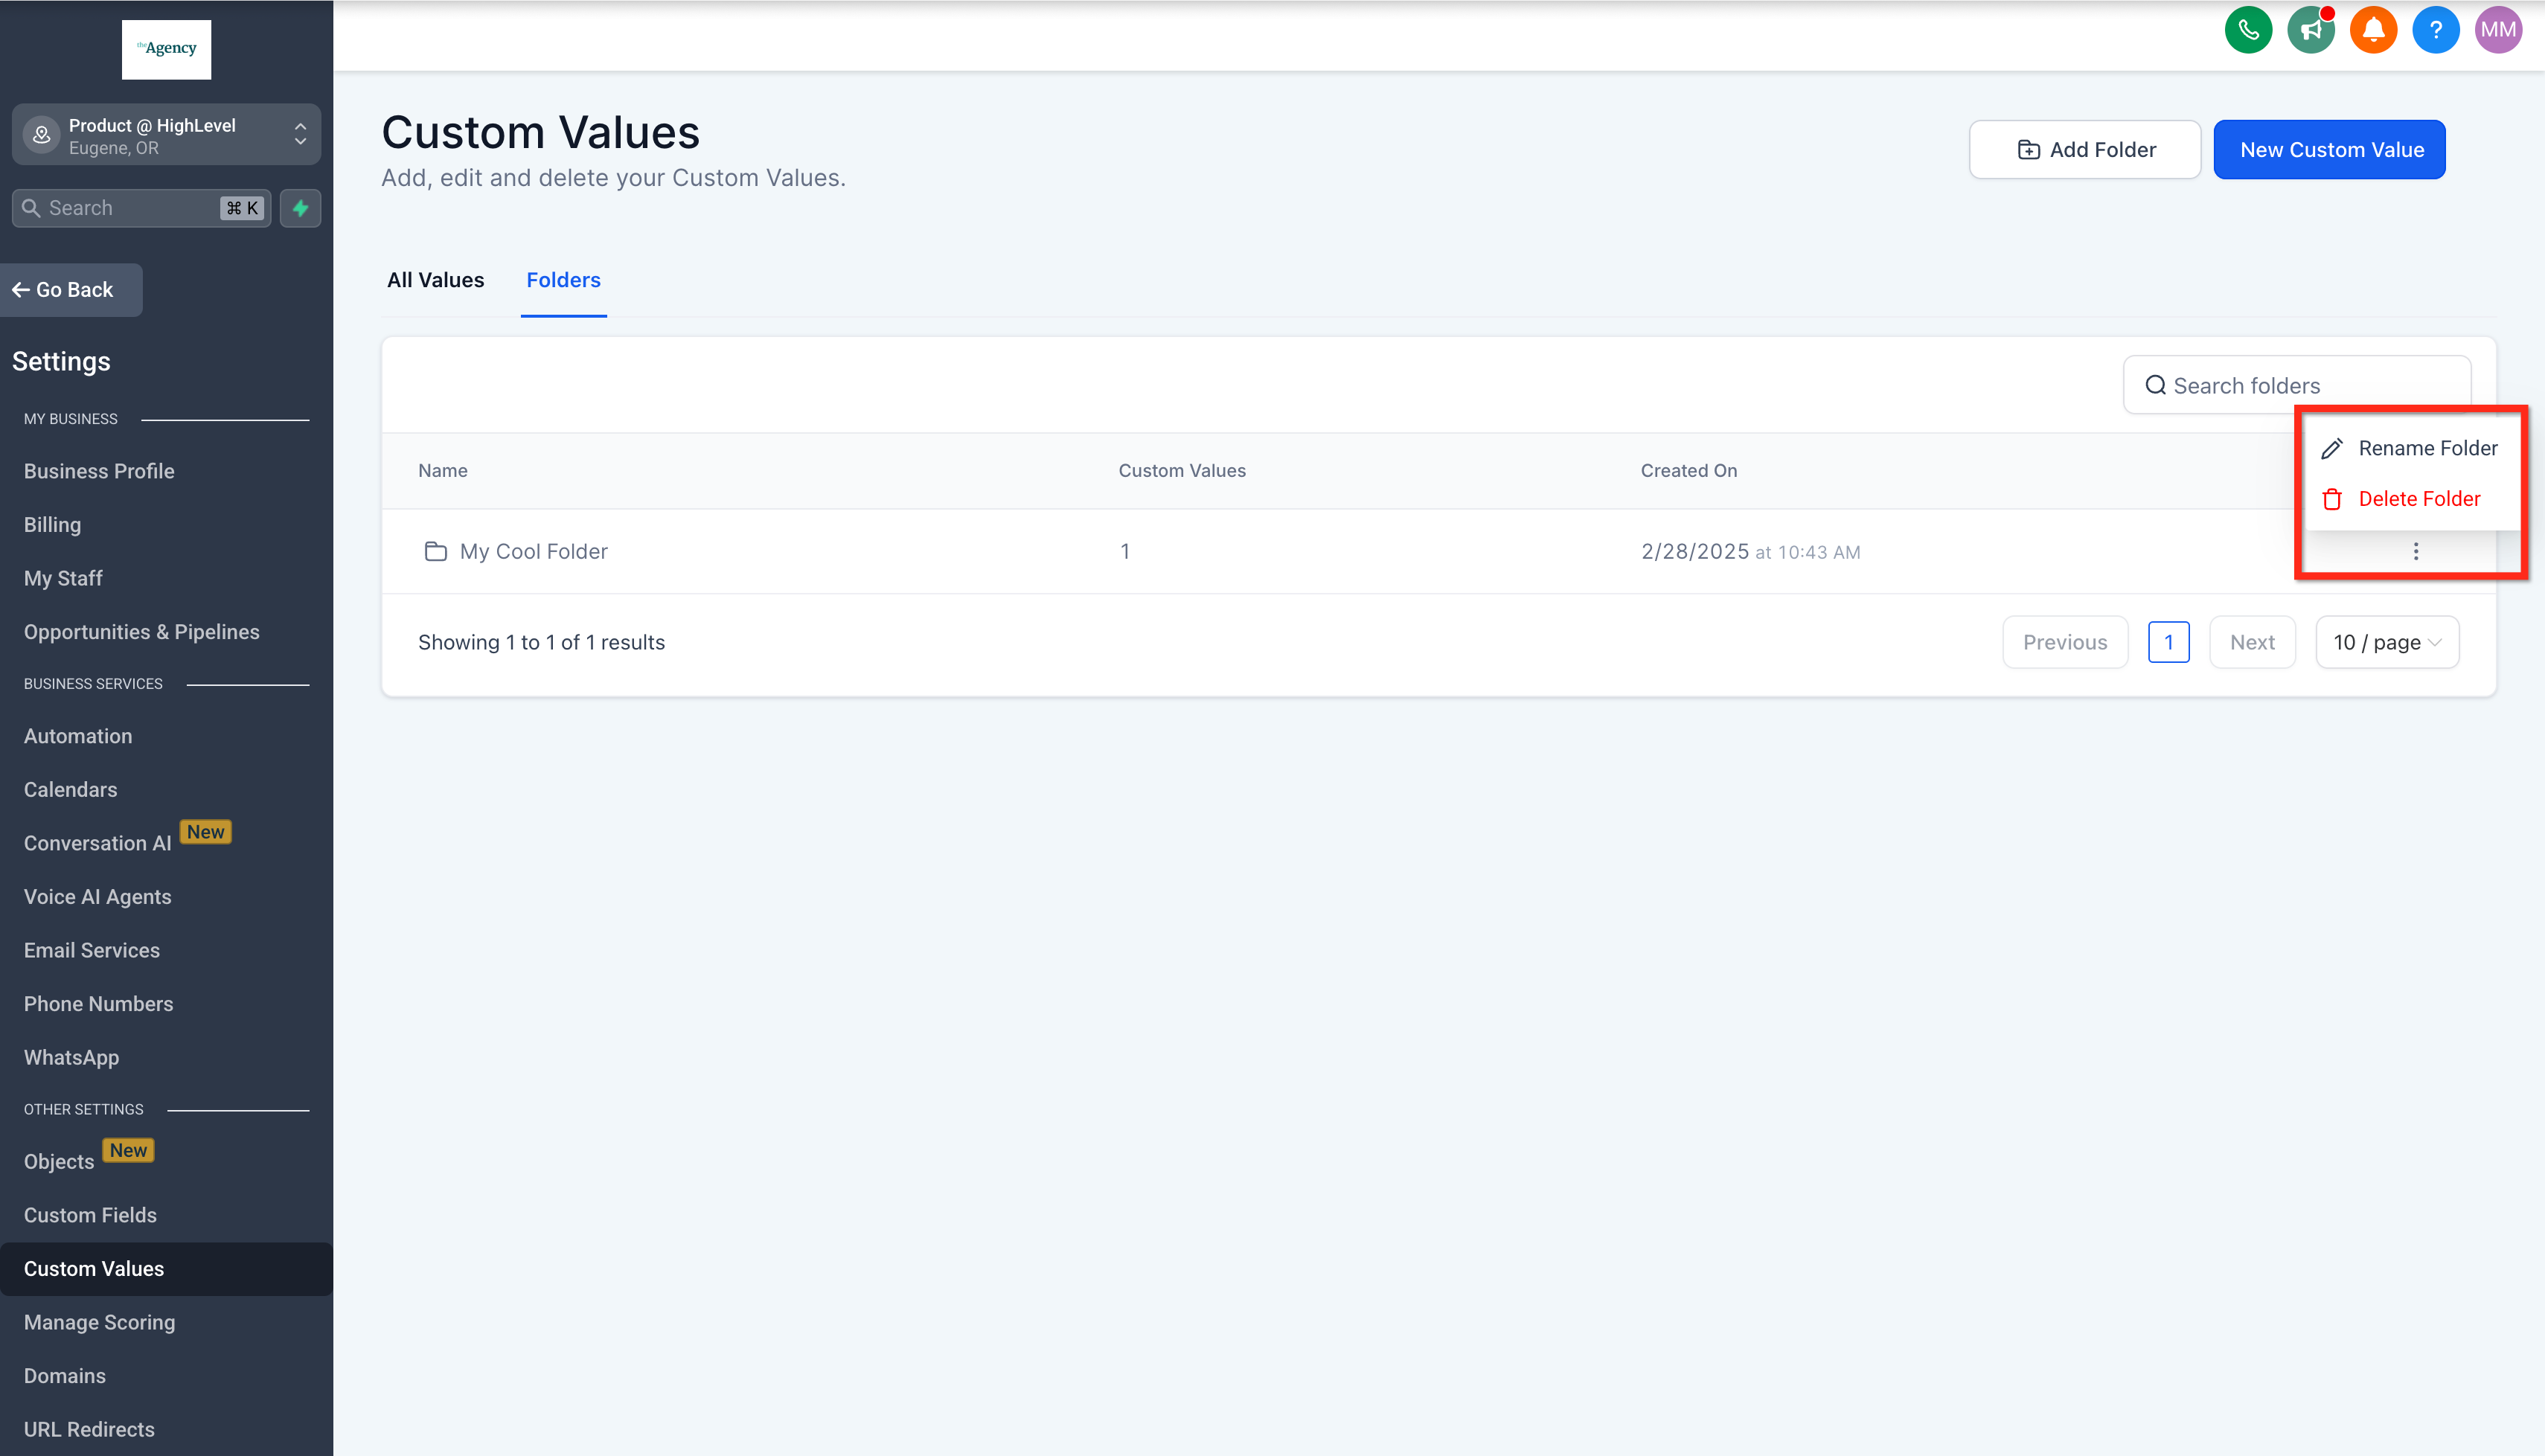
Task: Go to page 1 in pagination
Action: [x=2168, y=642]
